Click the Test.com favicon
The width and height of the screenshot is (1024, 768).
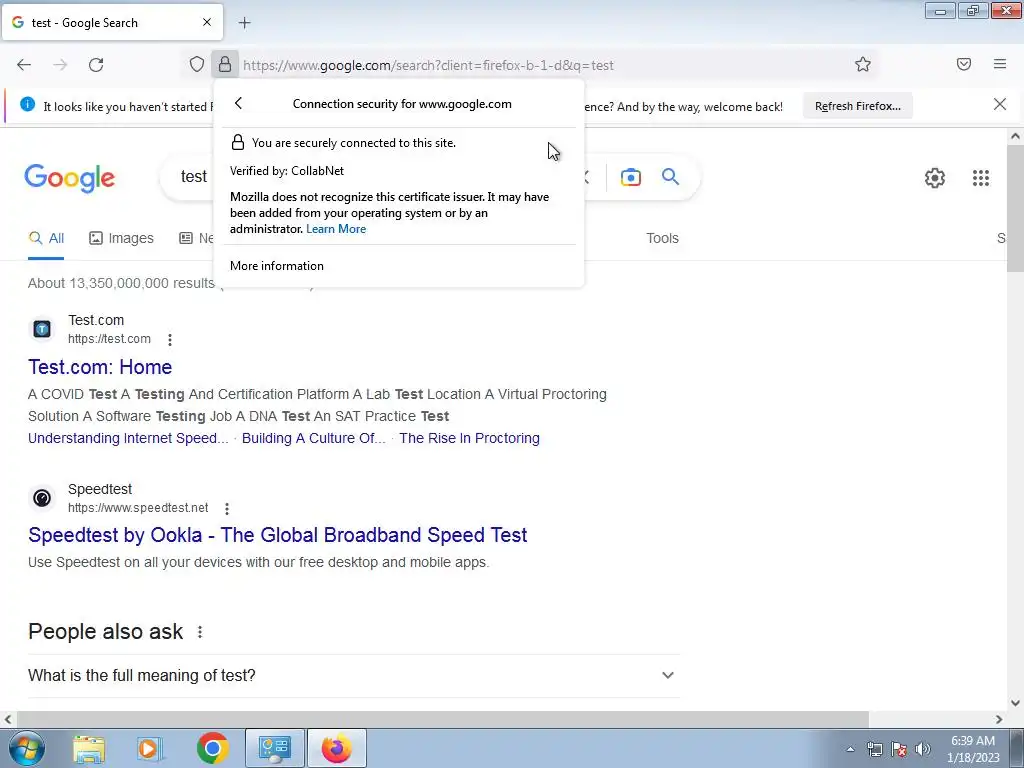click(x=42, y=329)
